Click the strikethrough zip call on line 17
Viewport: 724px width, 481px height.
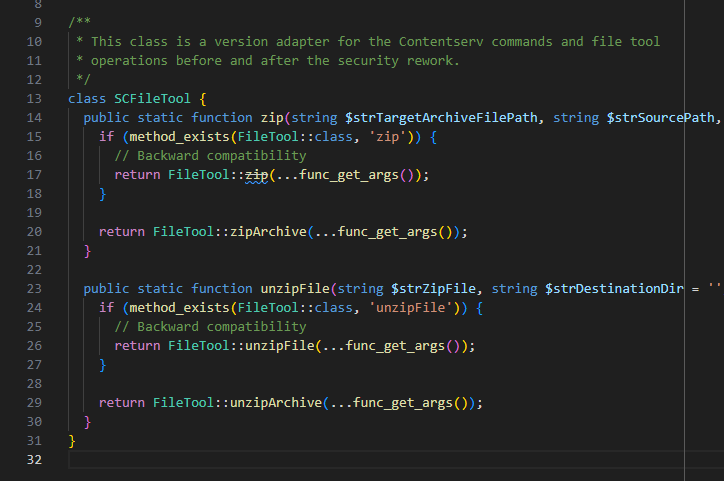pyautogui.click(x=257, y=174)
